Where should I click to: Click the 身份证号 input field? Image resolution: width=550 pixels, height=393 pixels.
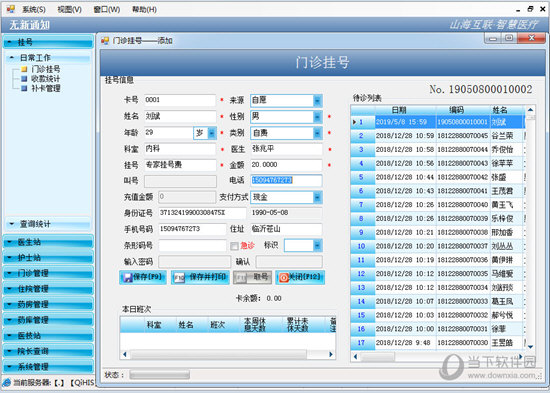click(x=202, y=213)
